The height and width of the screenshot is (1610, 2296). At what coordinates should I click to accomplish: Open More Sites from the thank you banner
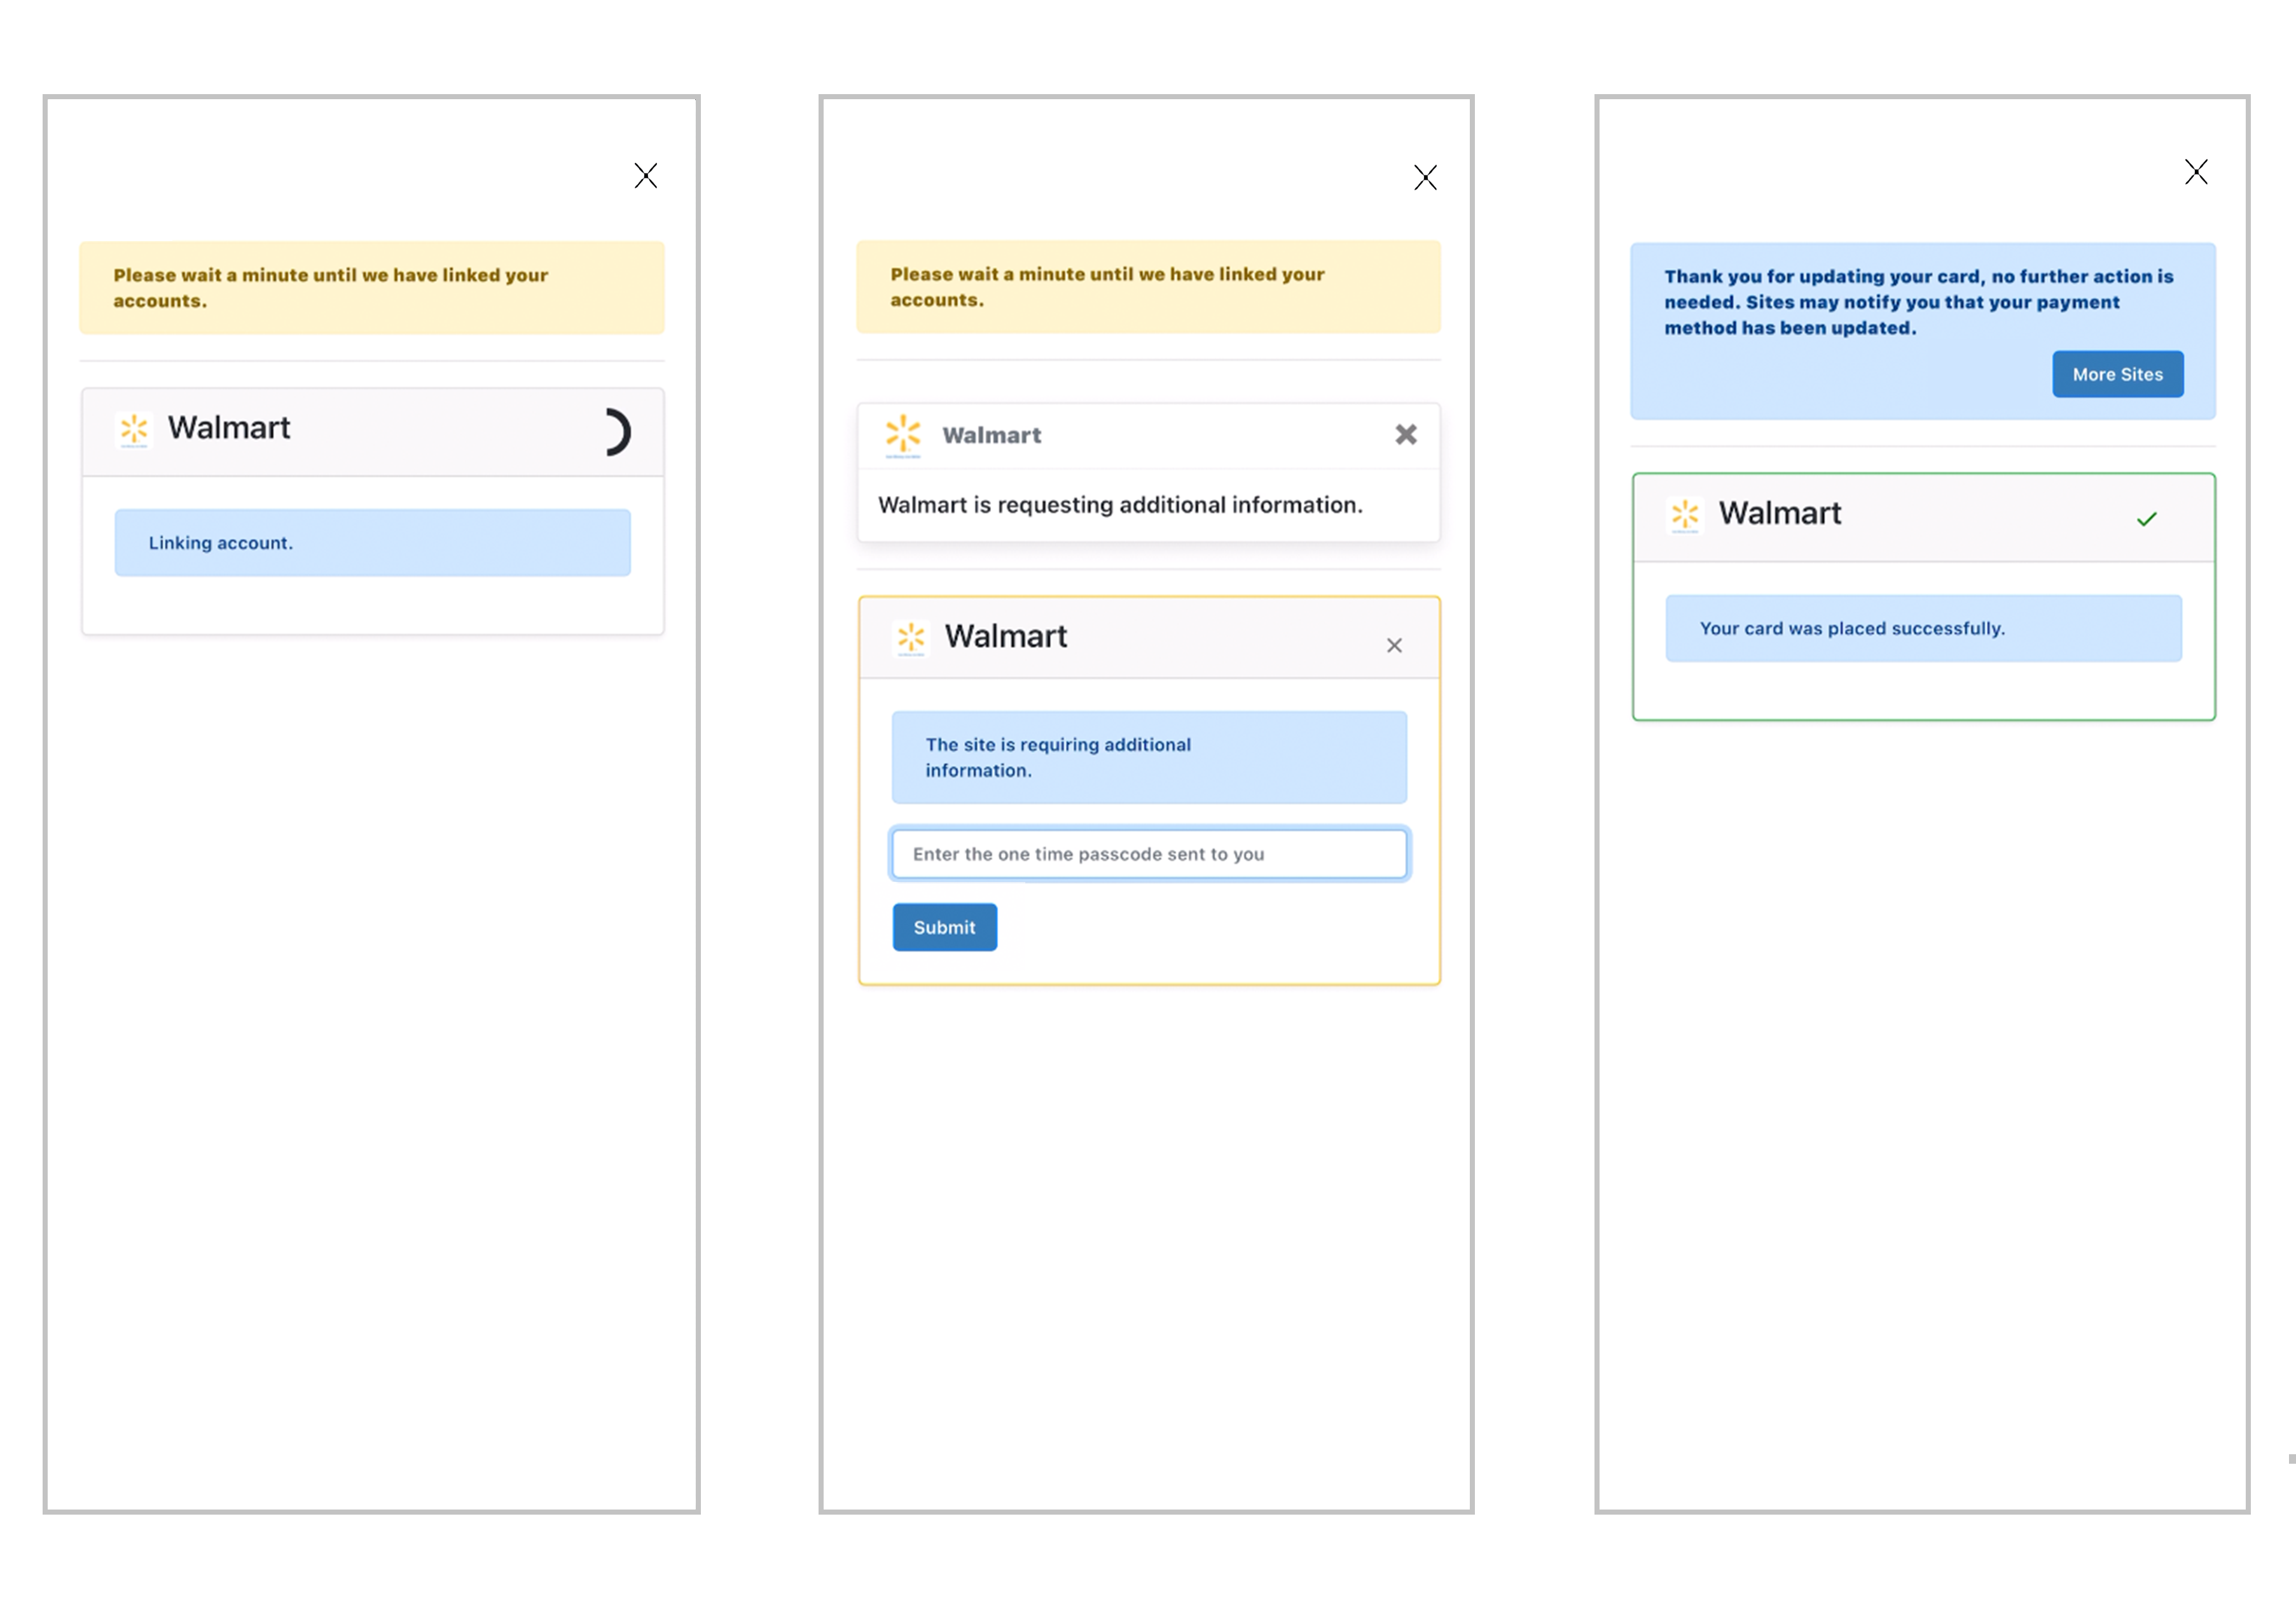pyautogui.click(x=2117, y=374)
